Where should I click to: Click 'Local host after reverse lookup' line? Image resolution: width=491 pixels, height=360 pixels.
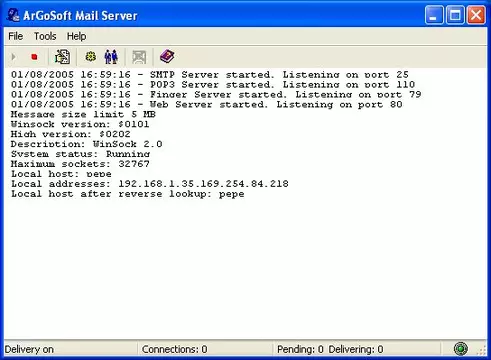point(128,194)
